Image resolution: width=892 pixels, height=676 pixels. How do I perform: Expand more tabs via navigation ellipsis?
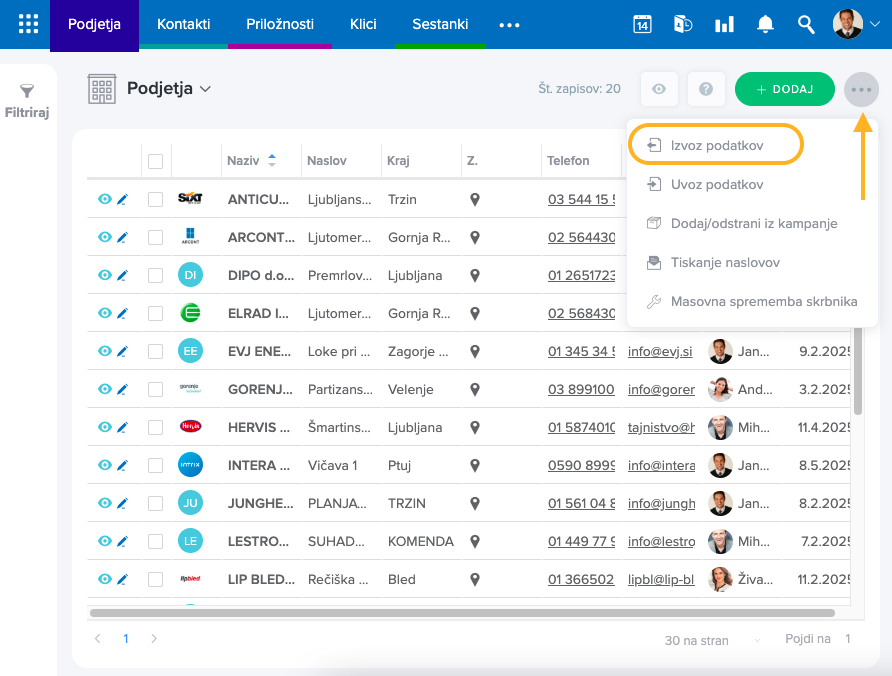(509, 25)
